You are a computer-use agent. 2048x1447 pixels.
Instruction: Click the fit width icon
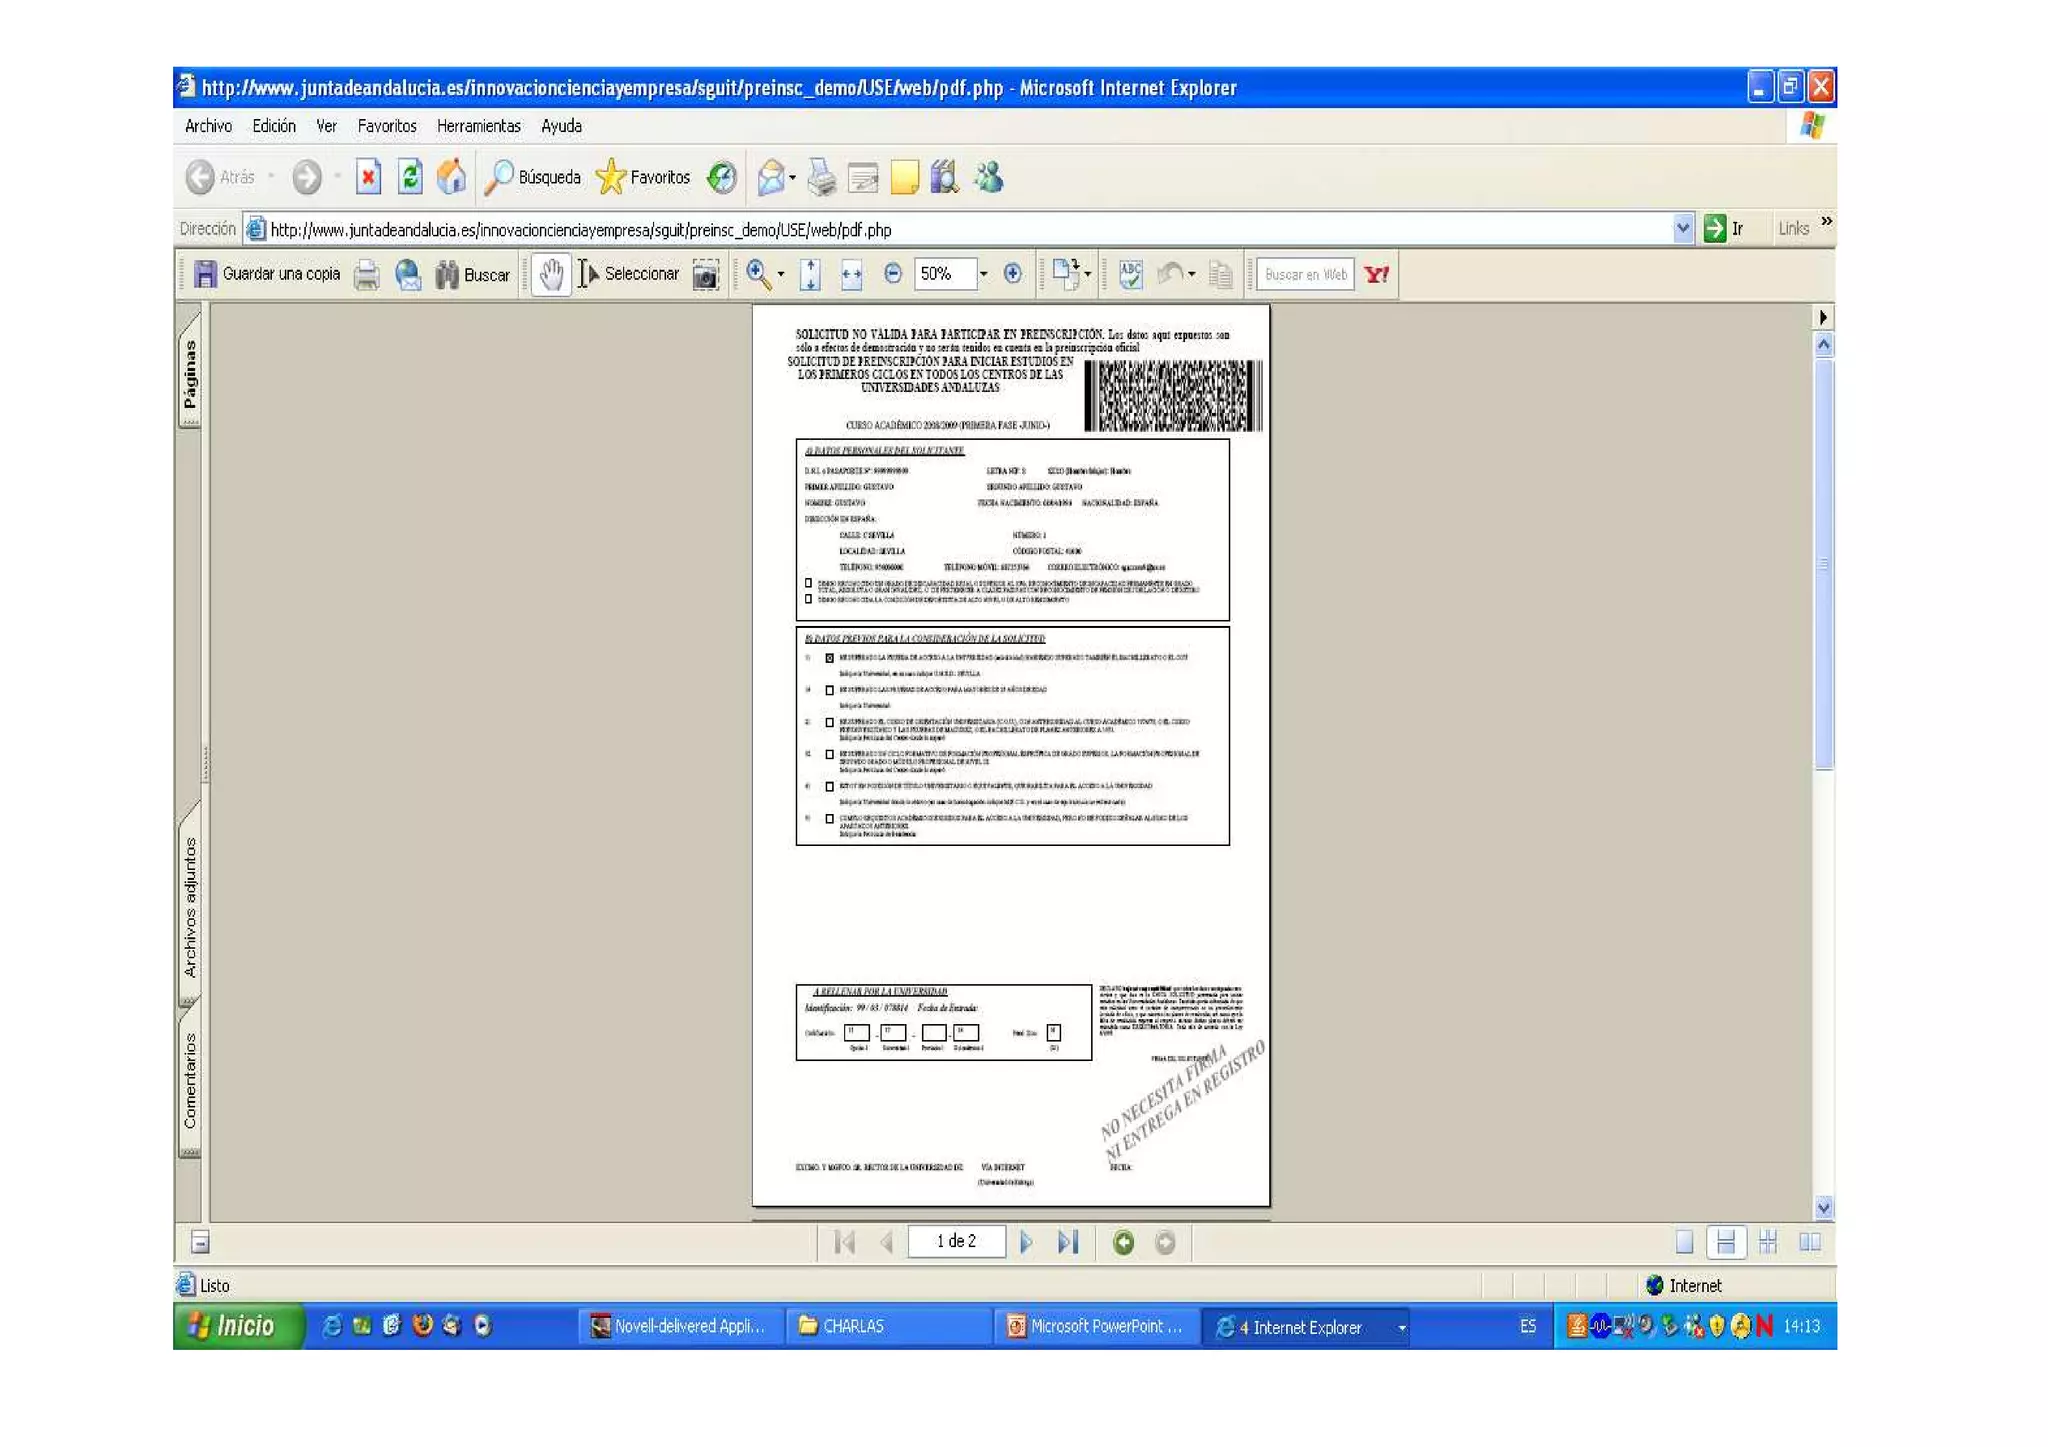click(851, 275)
